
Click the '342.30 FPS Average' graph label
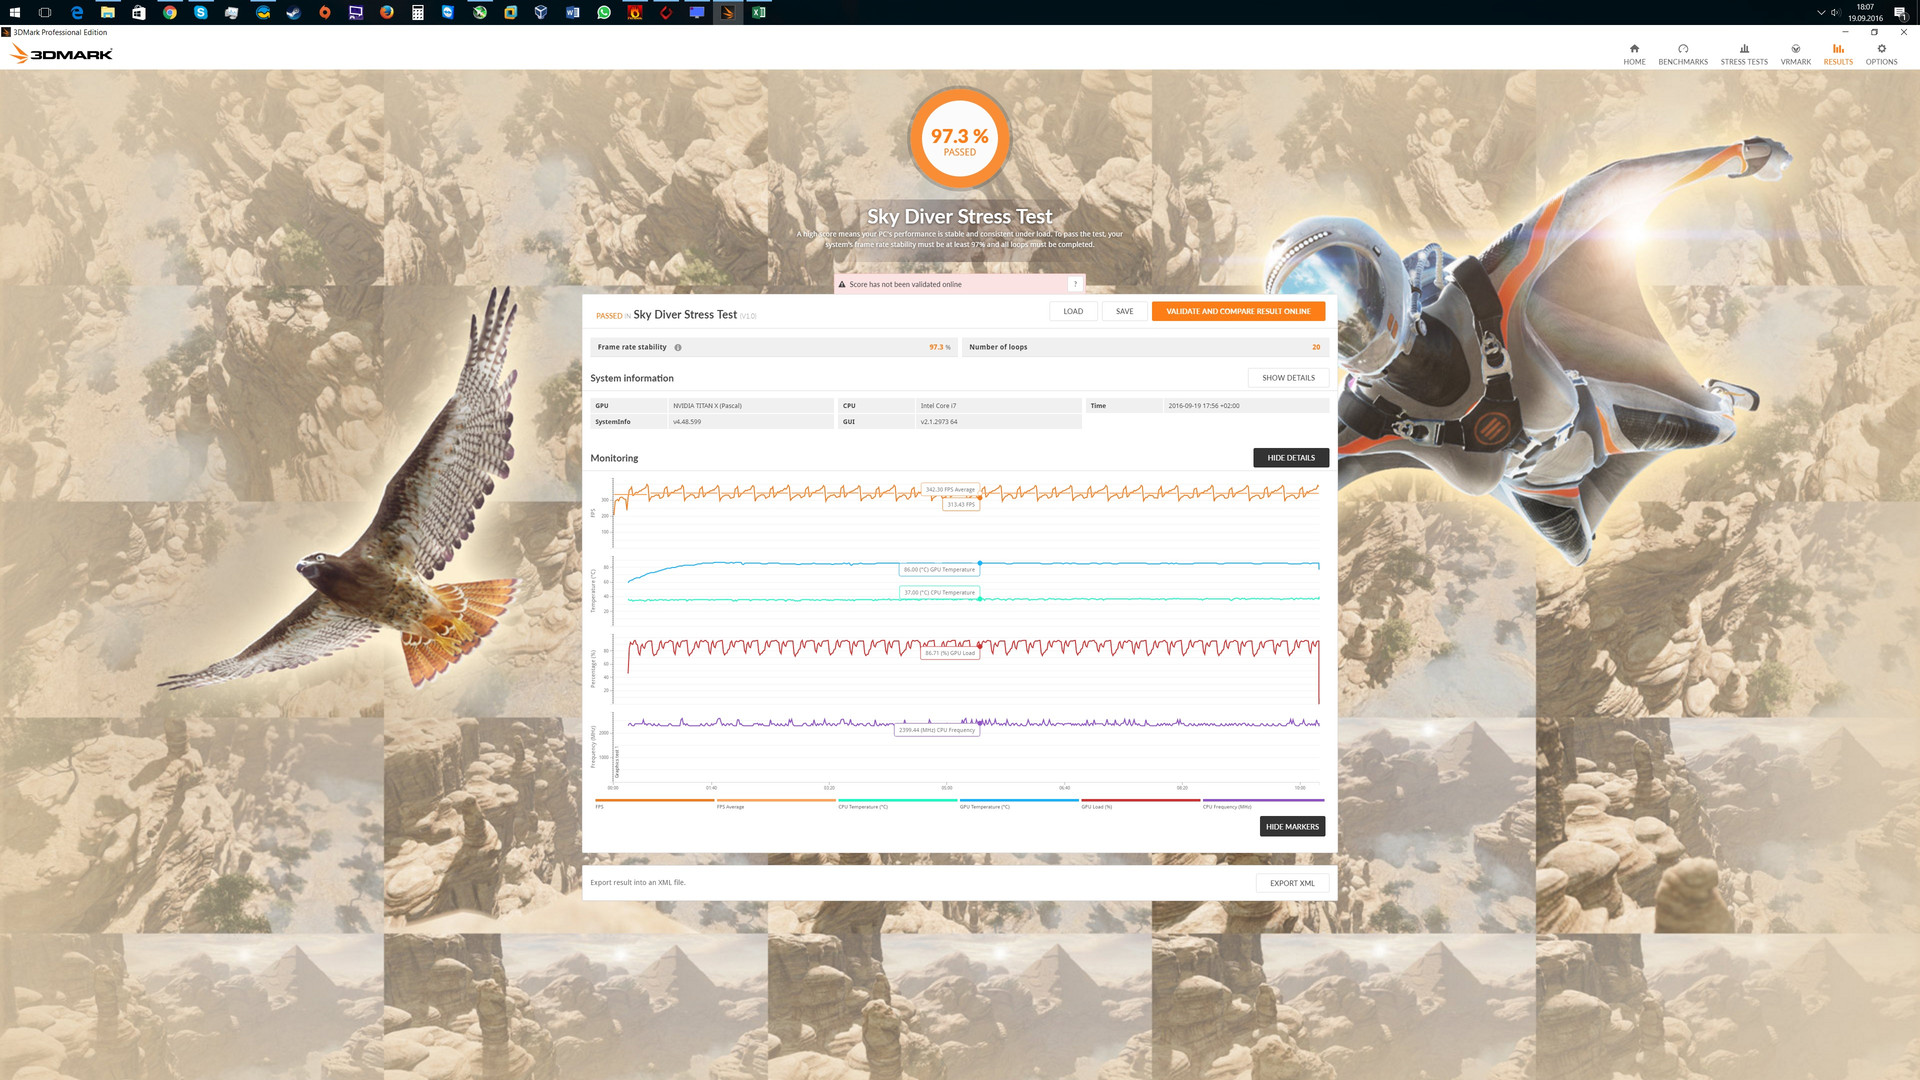[950, 490]
